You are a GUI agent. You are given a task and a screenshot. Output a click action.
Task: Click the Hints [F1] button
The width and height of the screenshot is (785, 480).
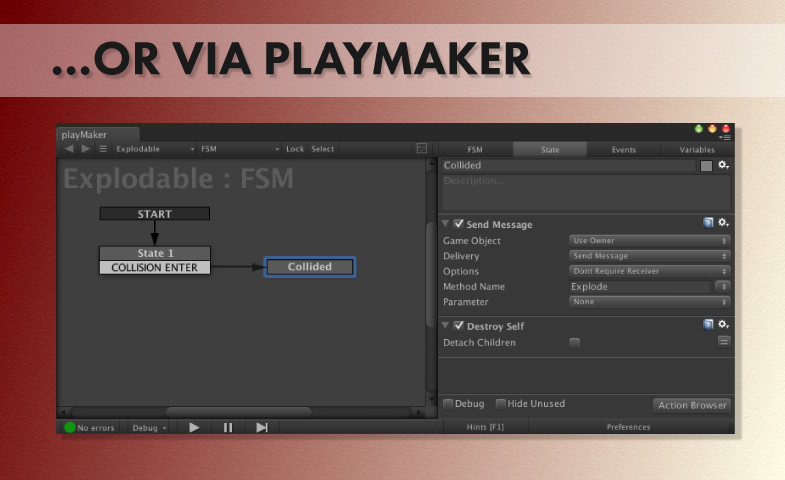pos(485,427)
